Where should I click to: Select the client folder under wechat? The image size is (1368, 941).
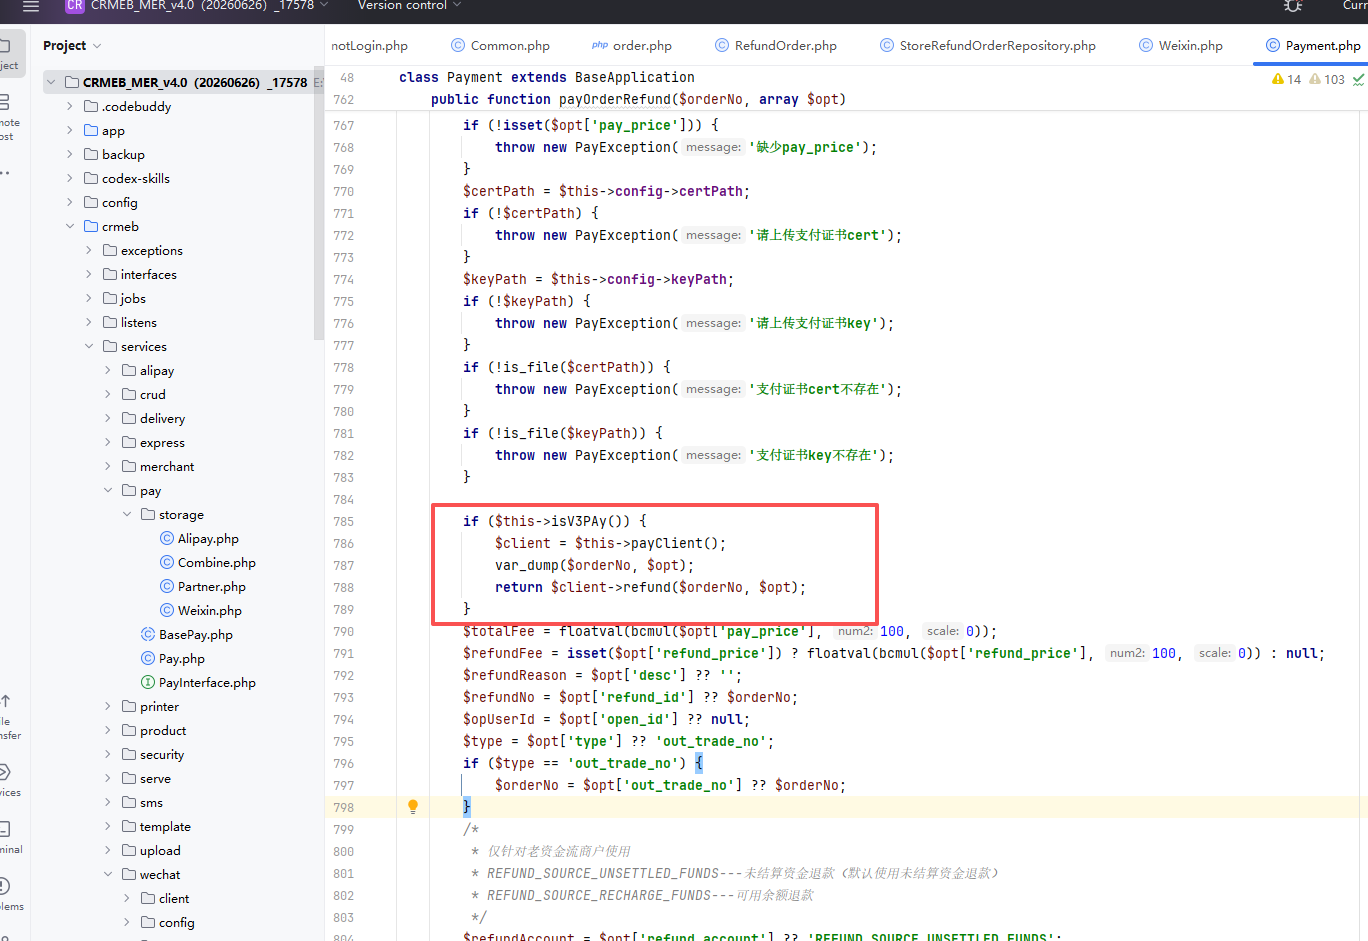pos(173,898)
